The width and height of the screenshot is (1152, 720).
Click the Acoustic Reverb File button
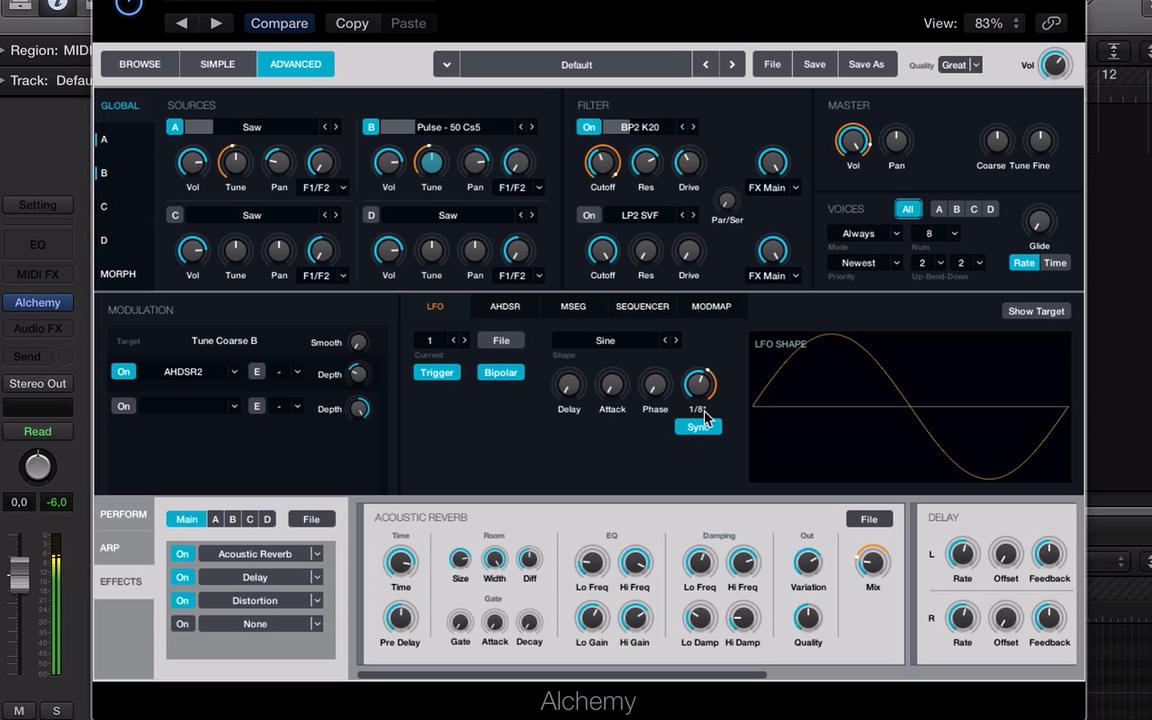[x=869, y=519]
